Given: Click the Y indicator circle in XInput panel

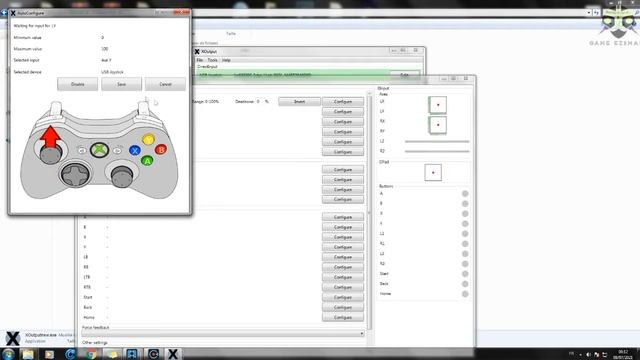Looking at the screenshot, I should pos(465,224).
